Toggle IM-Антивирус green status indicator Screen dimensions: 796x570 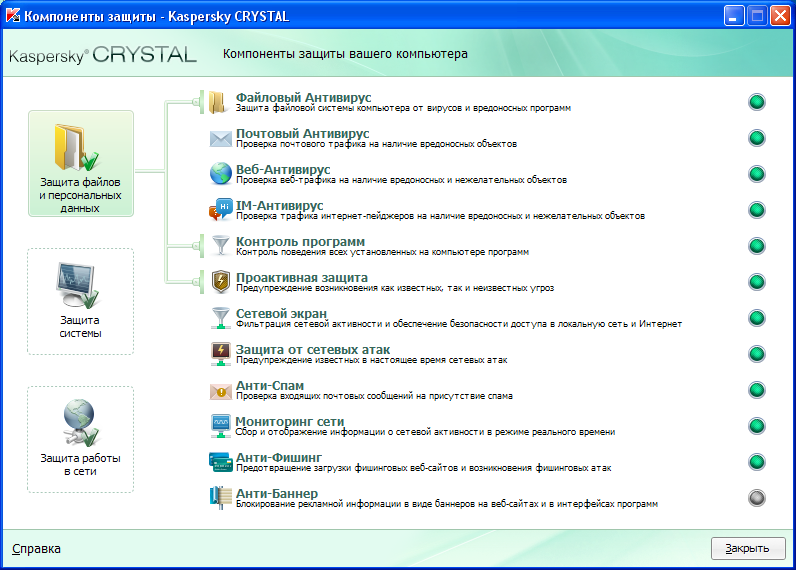756,210
